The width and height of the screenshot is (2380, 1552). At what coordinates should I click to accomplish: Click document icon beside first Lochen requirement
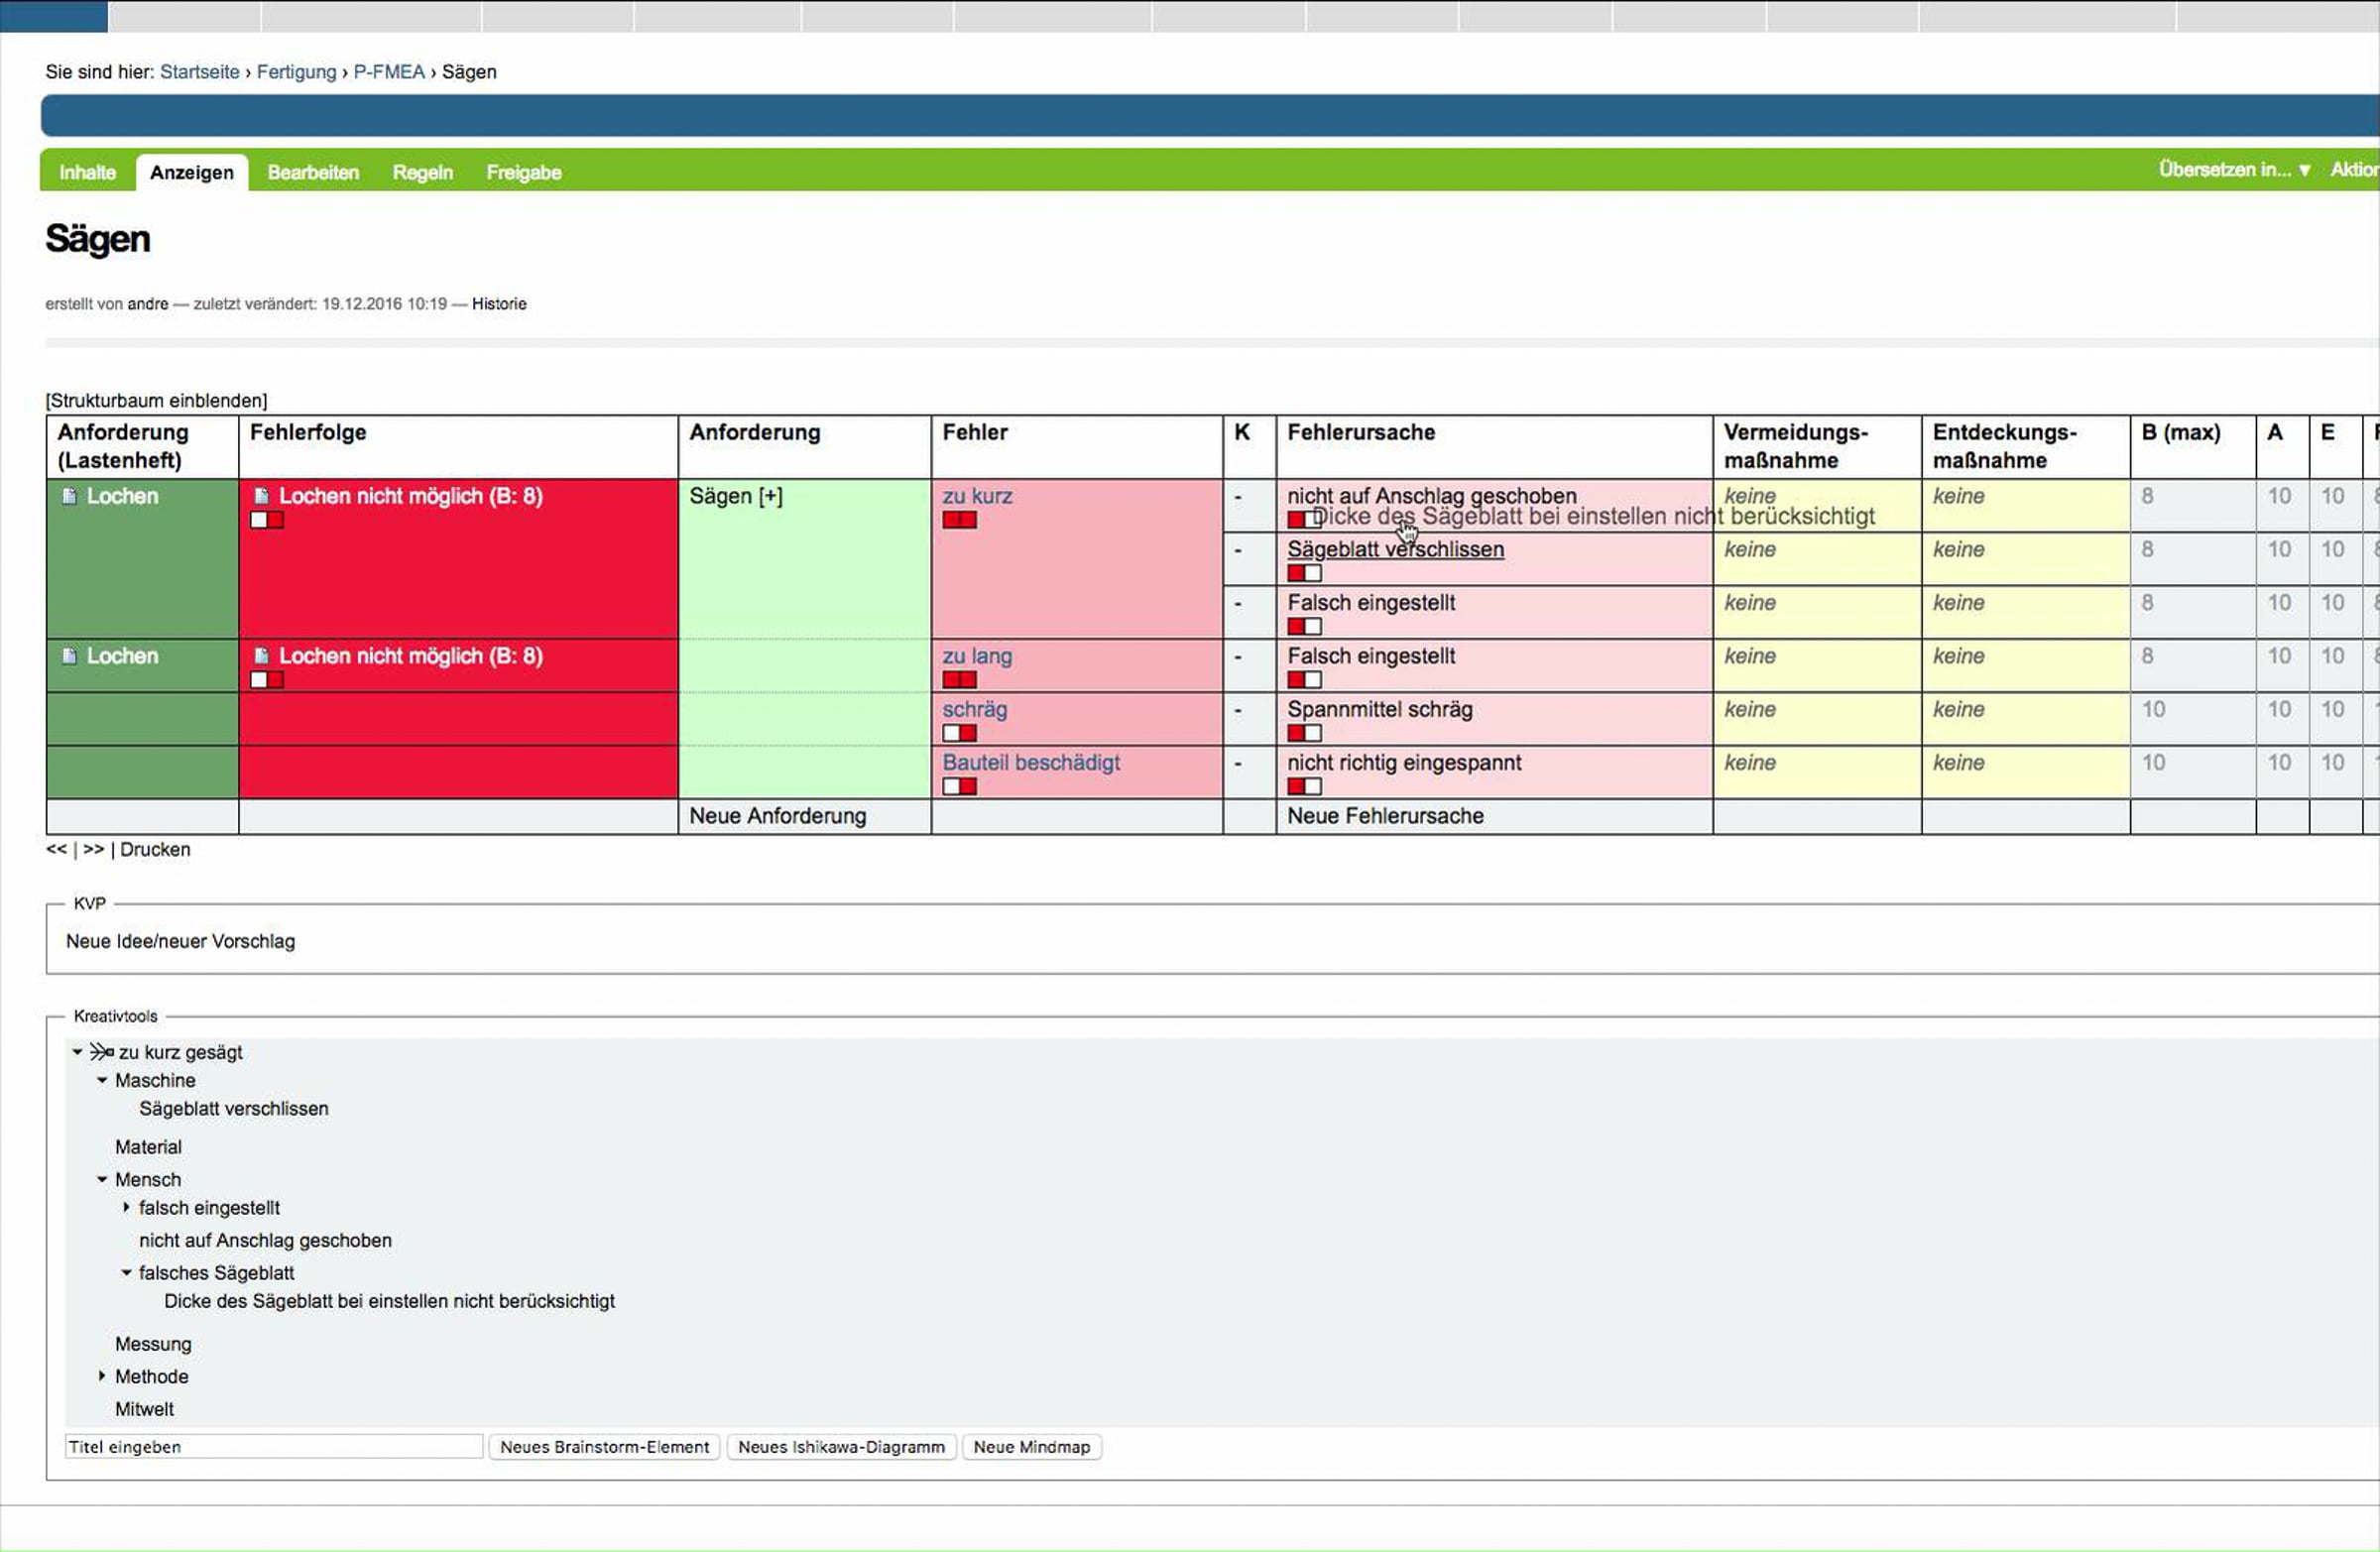click(x=69, y=496)
